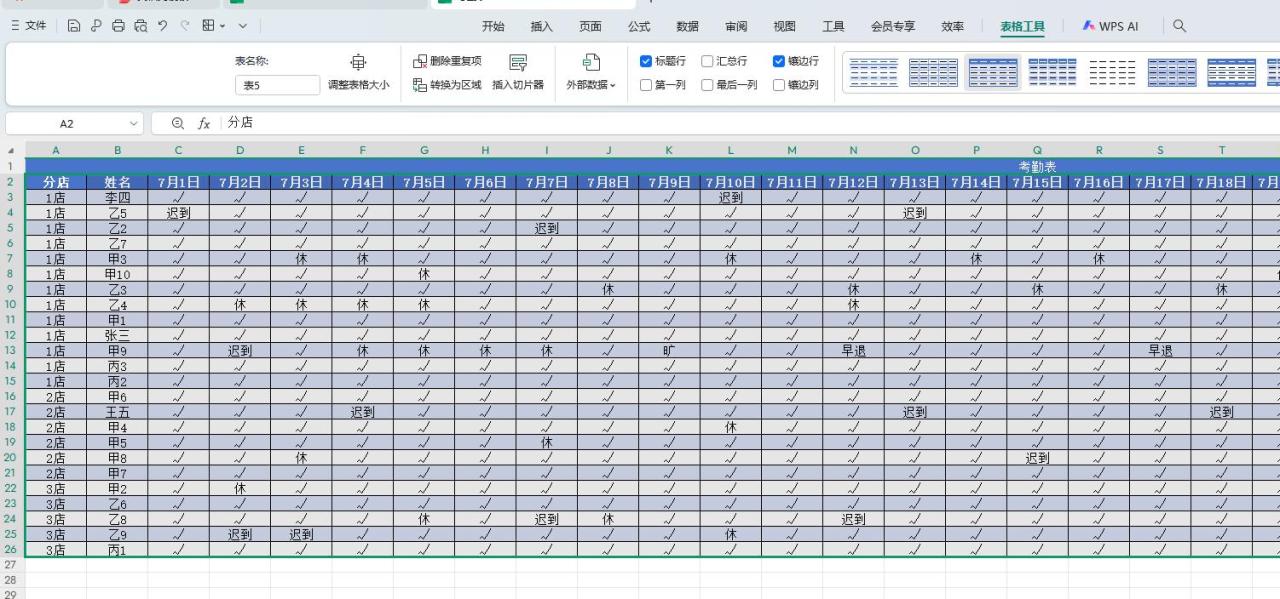Open the 效率 tab
Screen dimensions: 1280x599
[953, 26]
